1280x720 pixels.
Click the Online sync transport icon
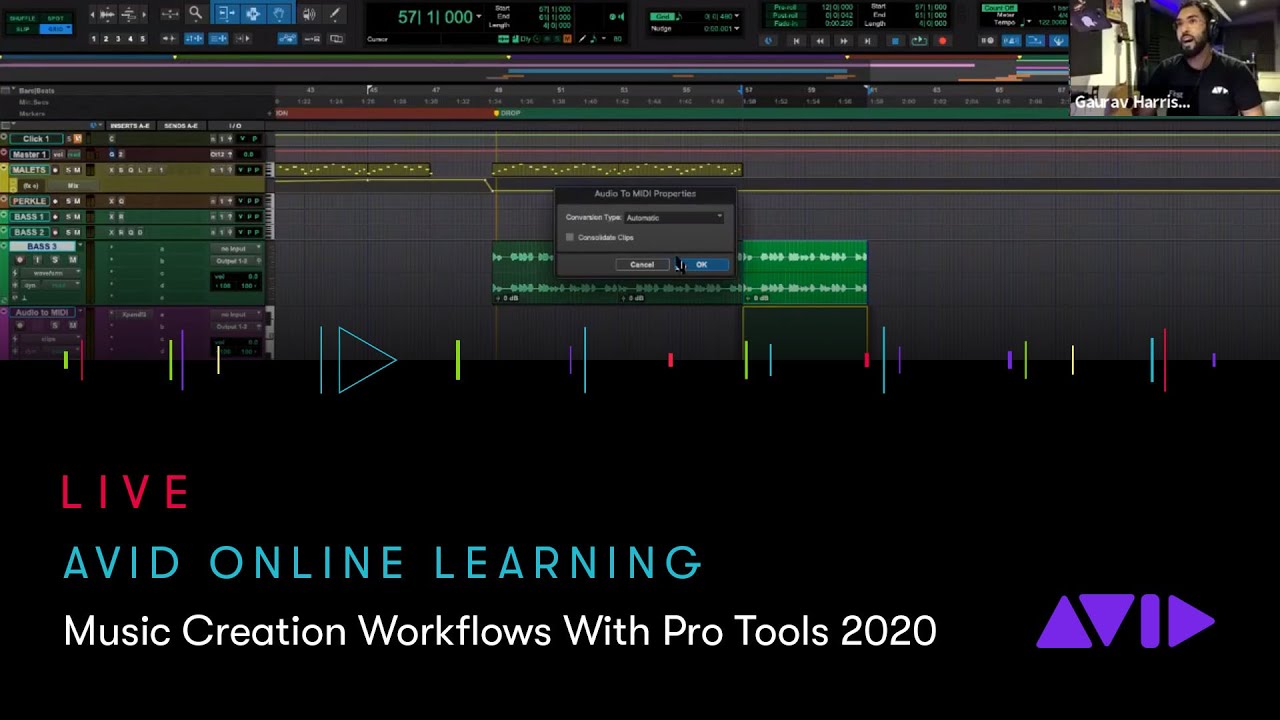[768, 41]
